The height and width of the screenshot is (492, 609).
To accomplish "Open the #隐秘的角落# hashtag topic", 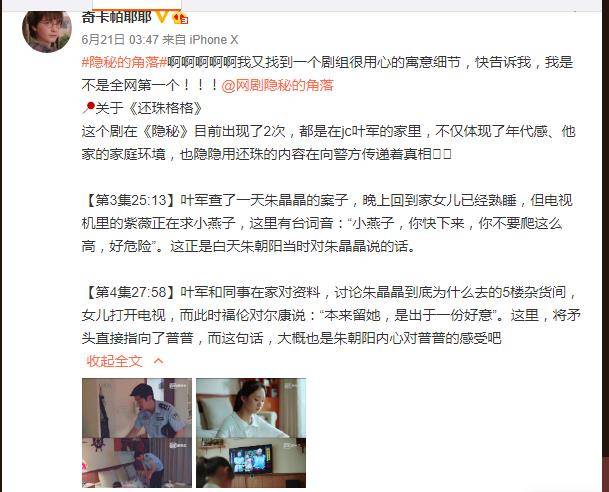I will 124,63.
